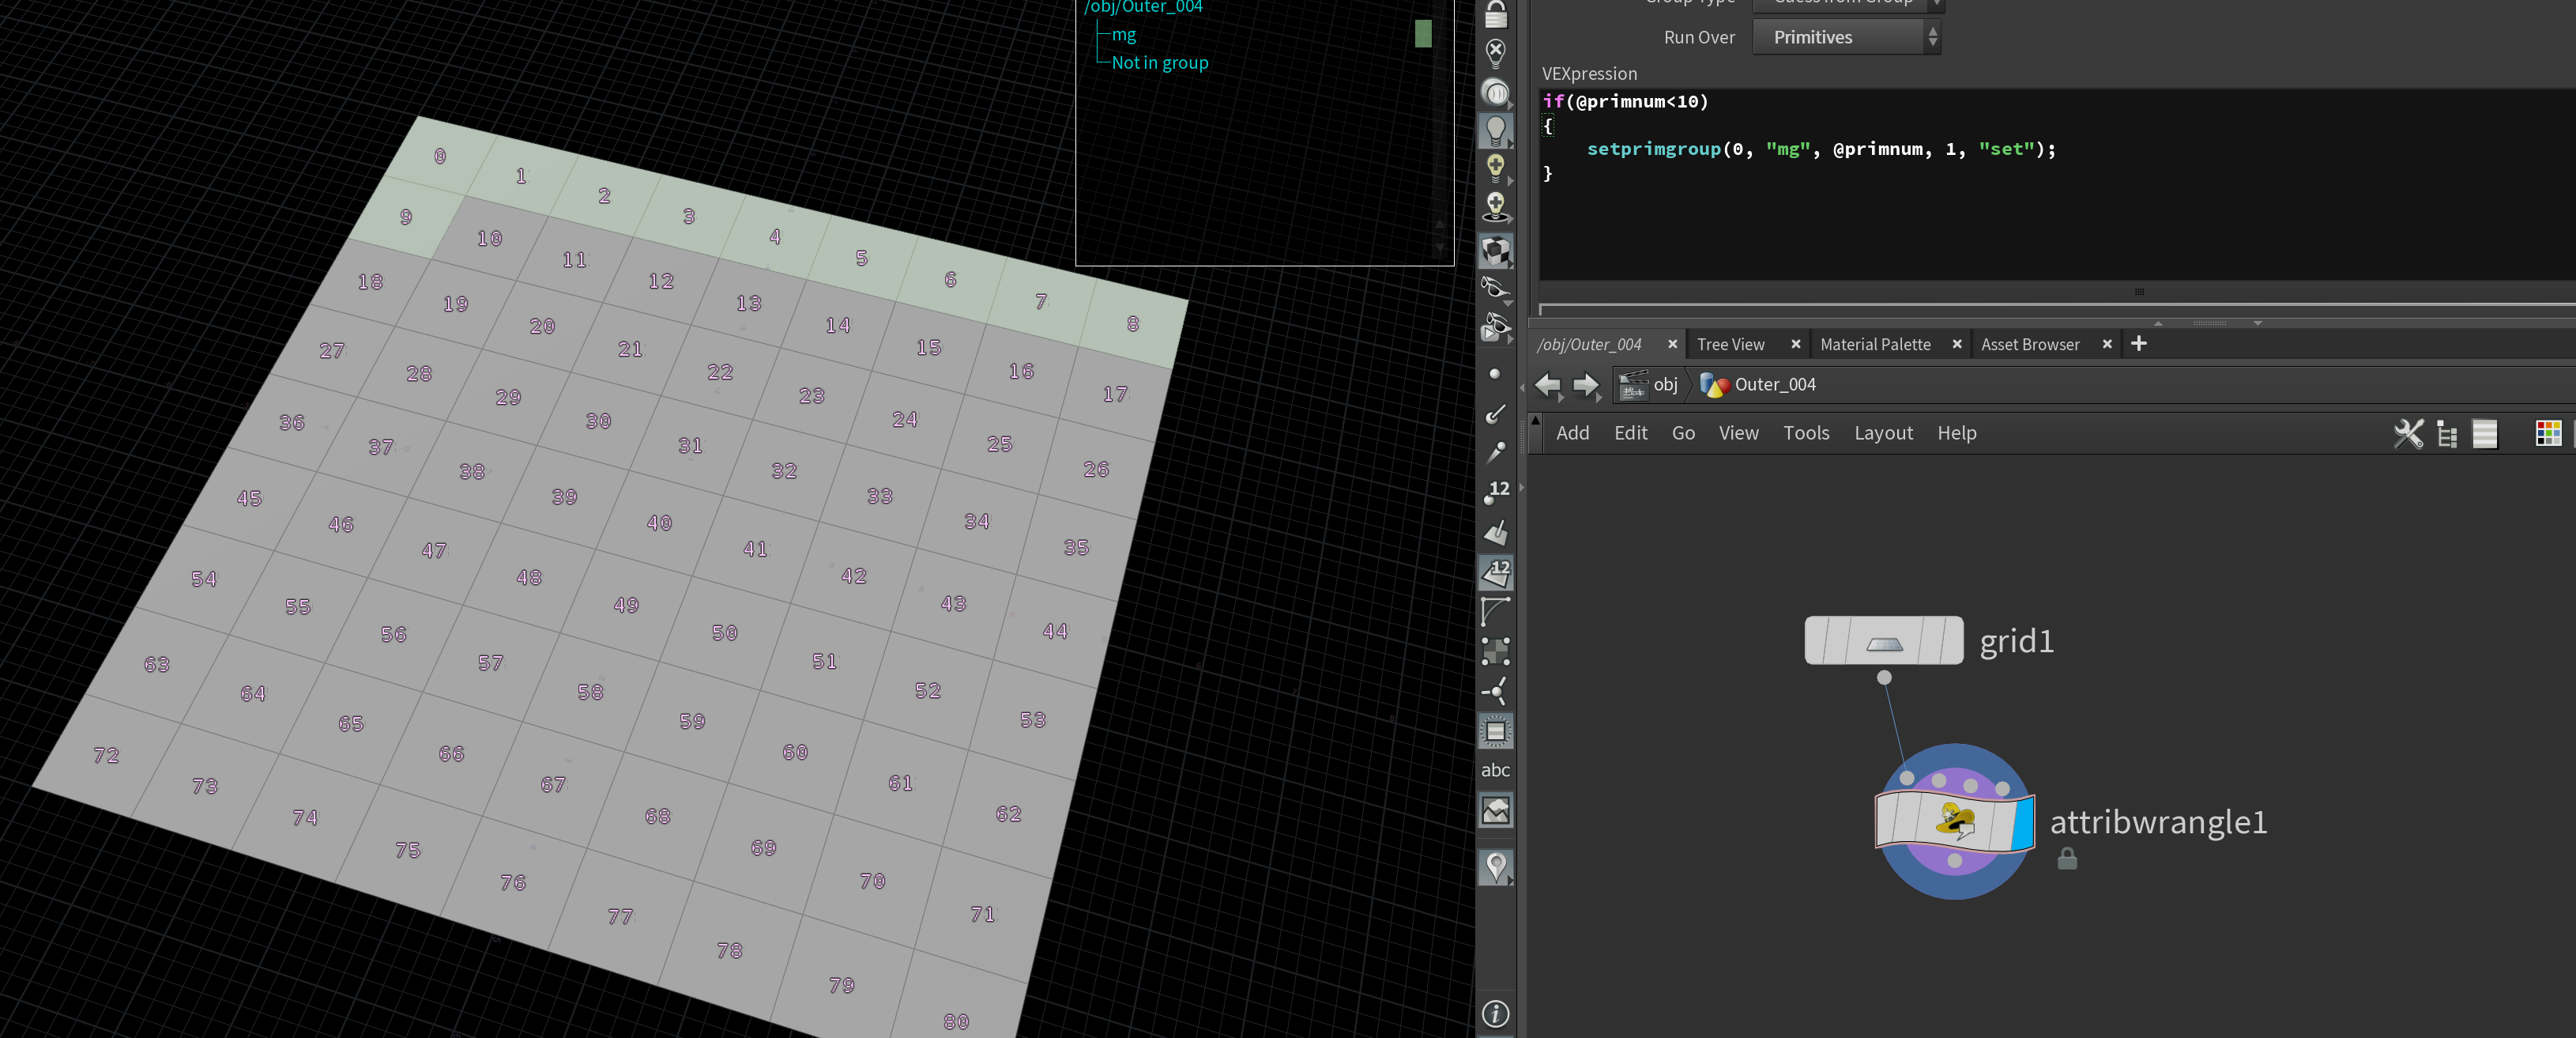This screenshot has height=1038, width=2576.
Task: Select the grid1 node
Action: click(x=1883, y=641)
